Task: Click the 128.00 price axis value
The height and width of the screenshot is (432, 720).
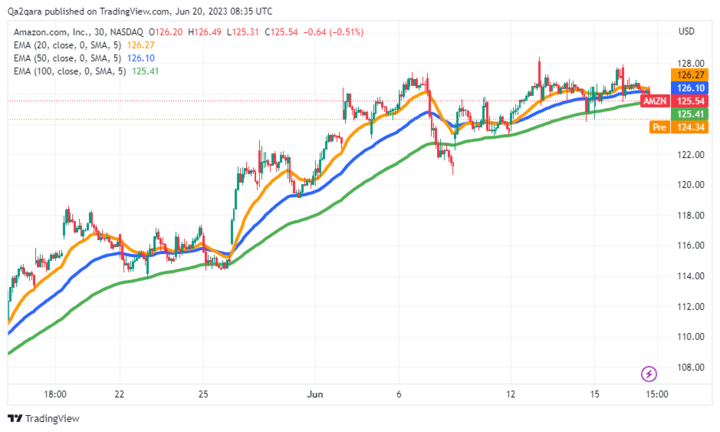Action: (x=691, y=63)
